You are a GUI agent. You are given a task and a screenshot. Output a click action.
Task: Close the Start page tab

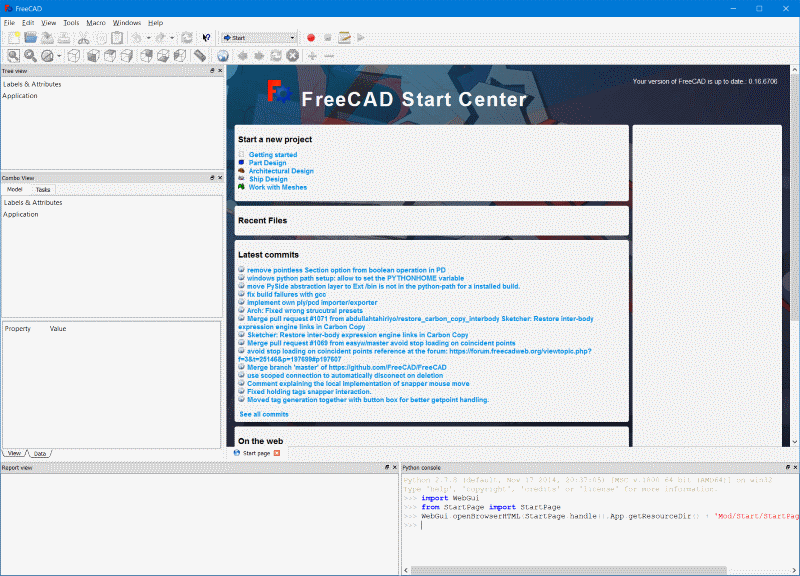277,453
